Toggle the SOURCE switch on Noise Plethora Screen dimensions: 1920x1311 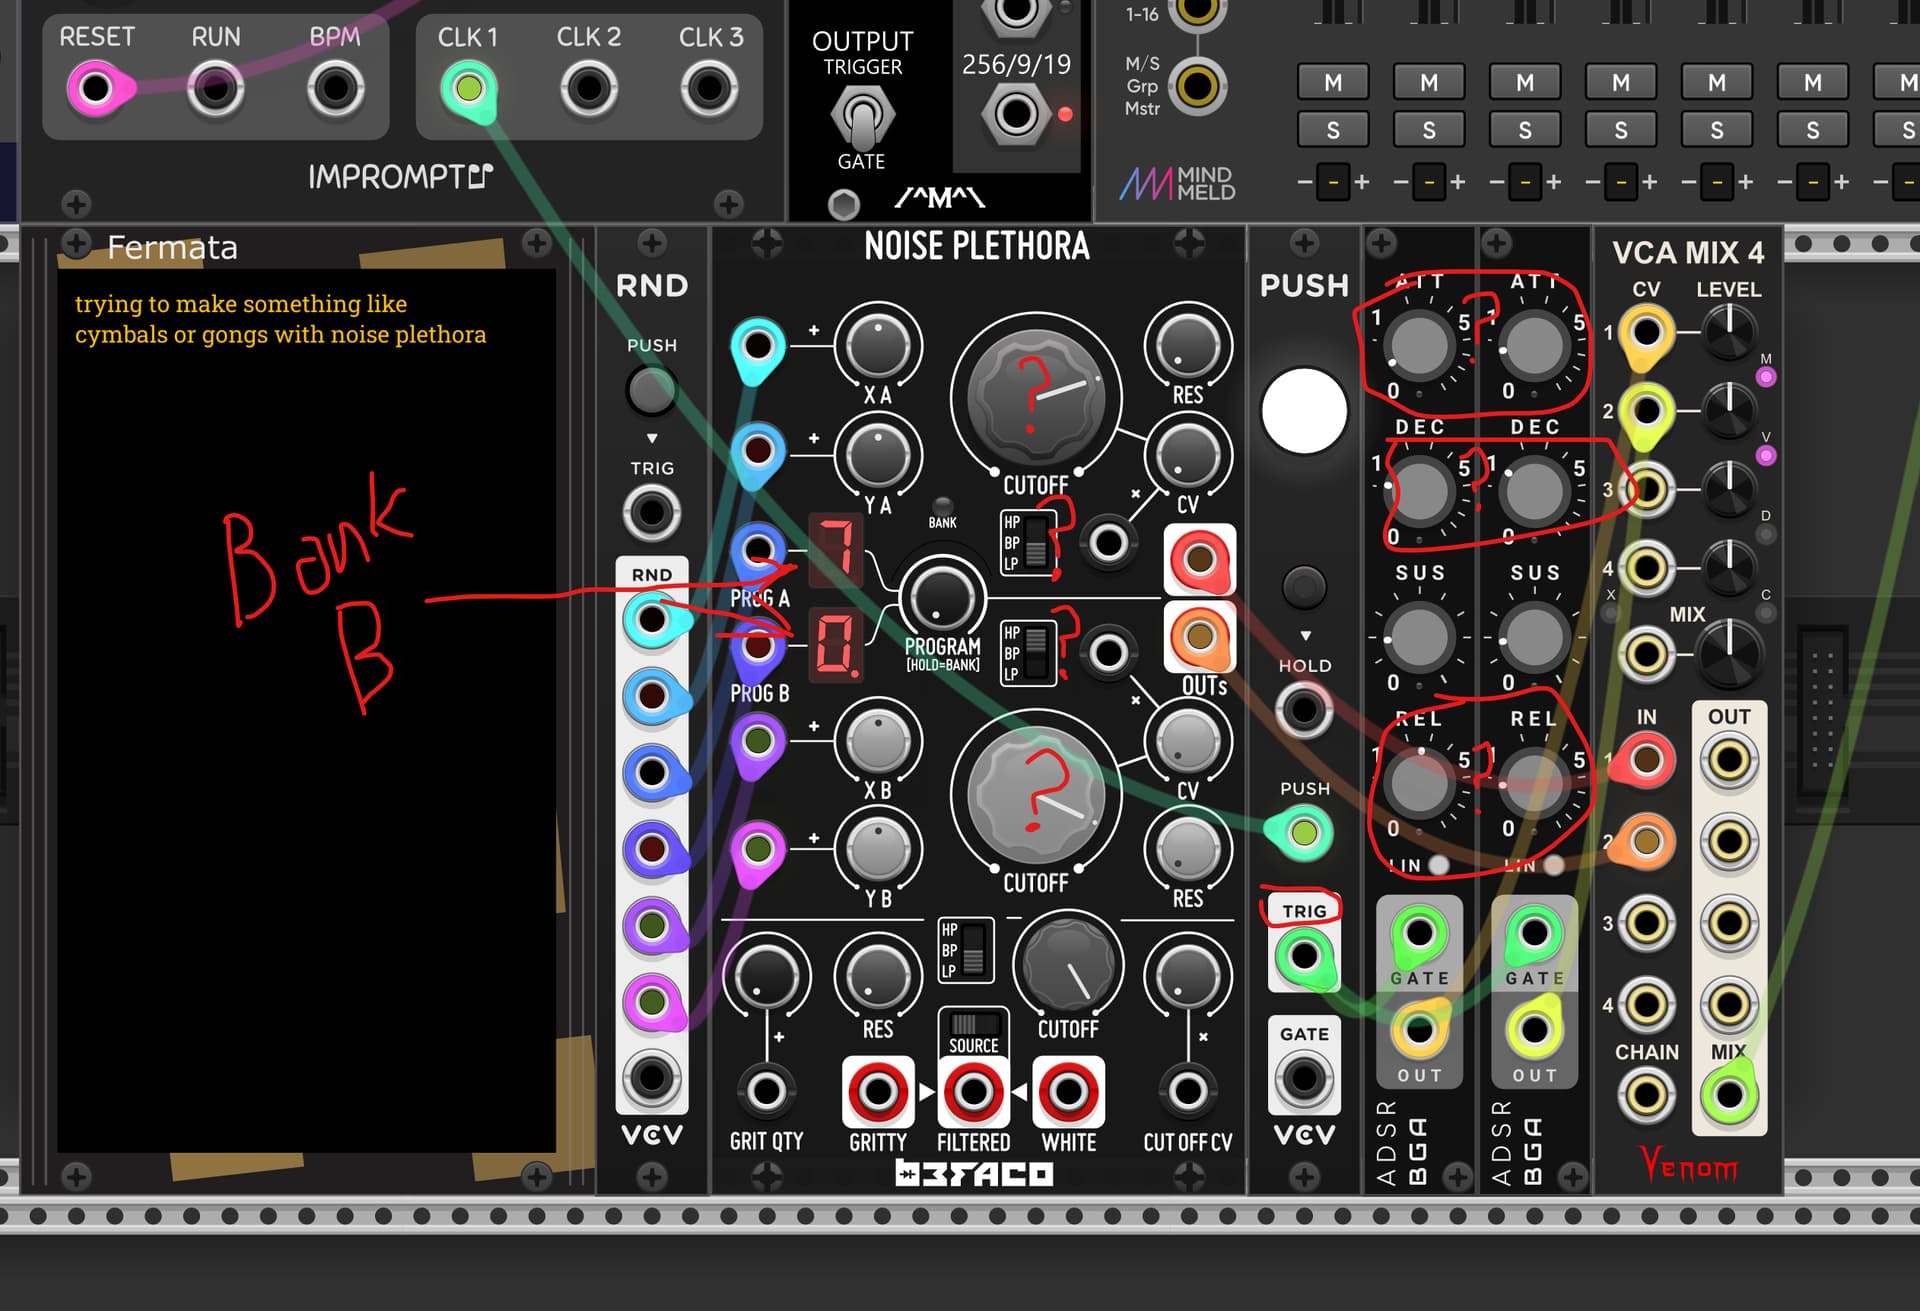(x=973, y=1024)
